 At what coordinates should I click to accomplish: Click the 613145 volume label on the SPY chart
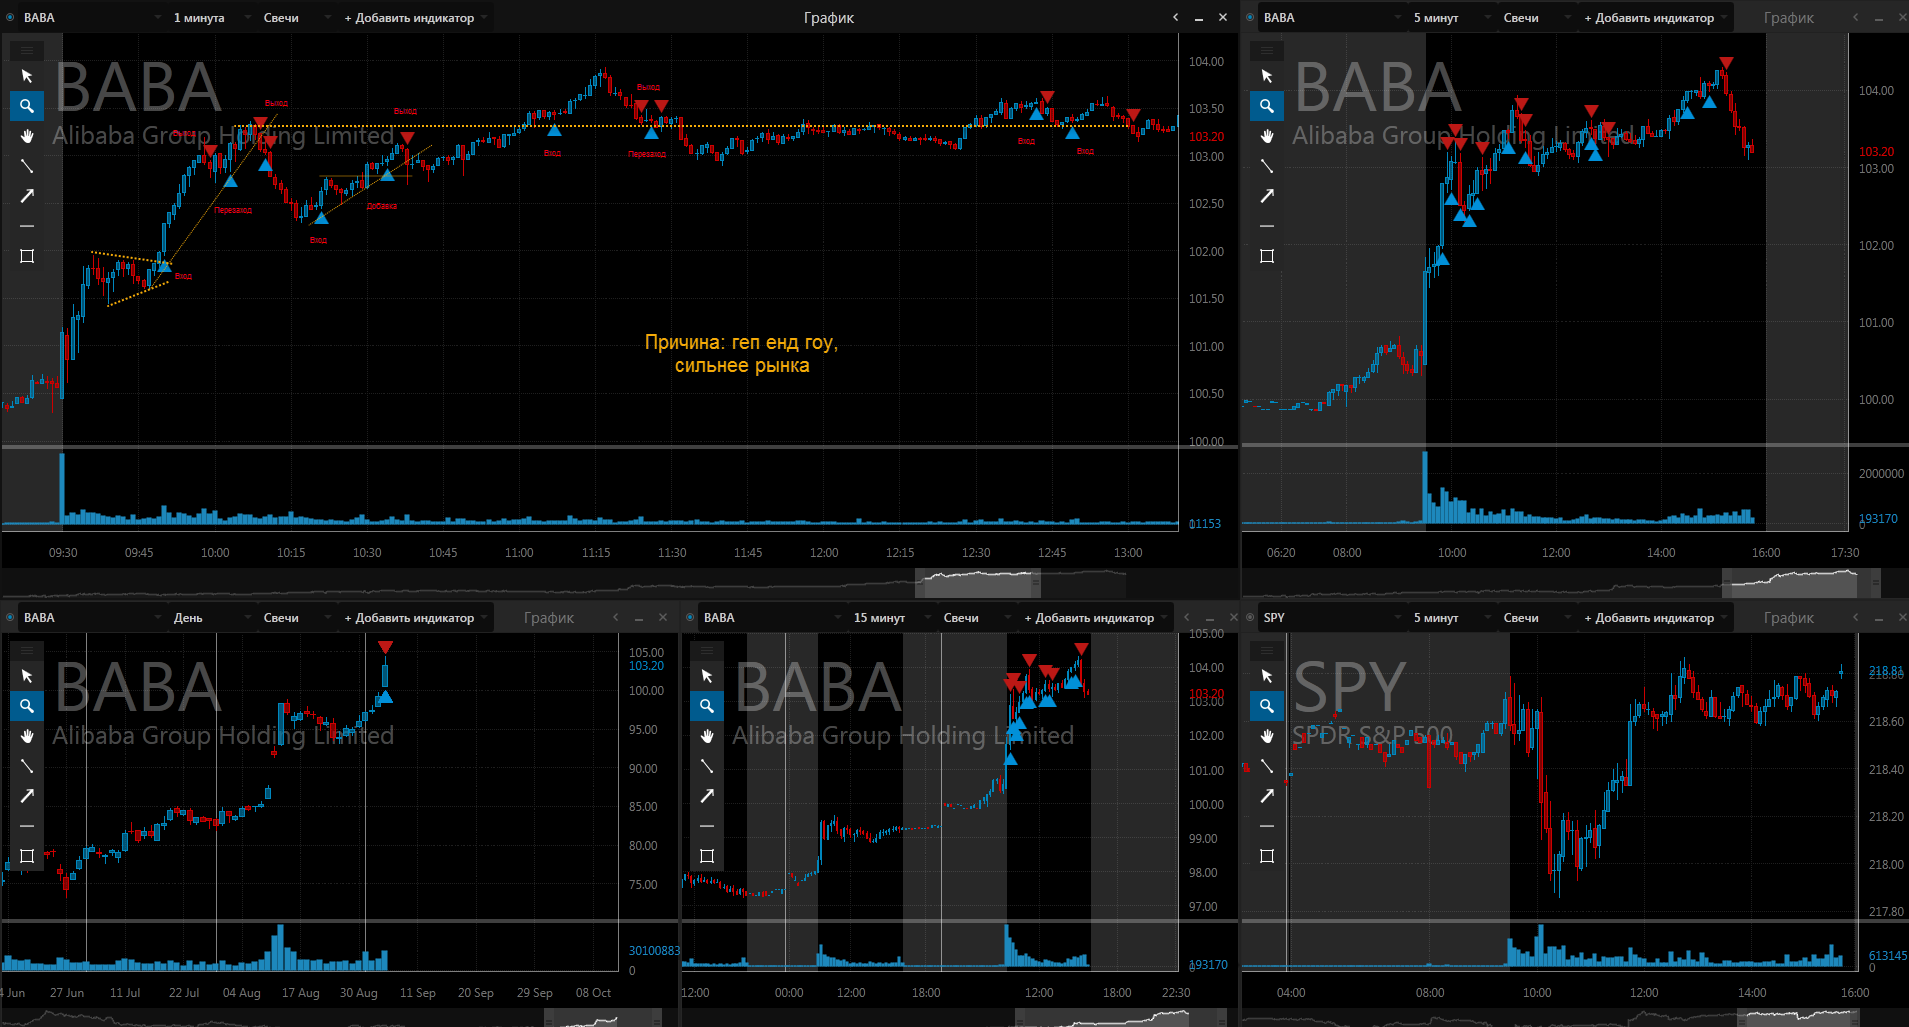pos(1887,956)
